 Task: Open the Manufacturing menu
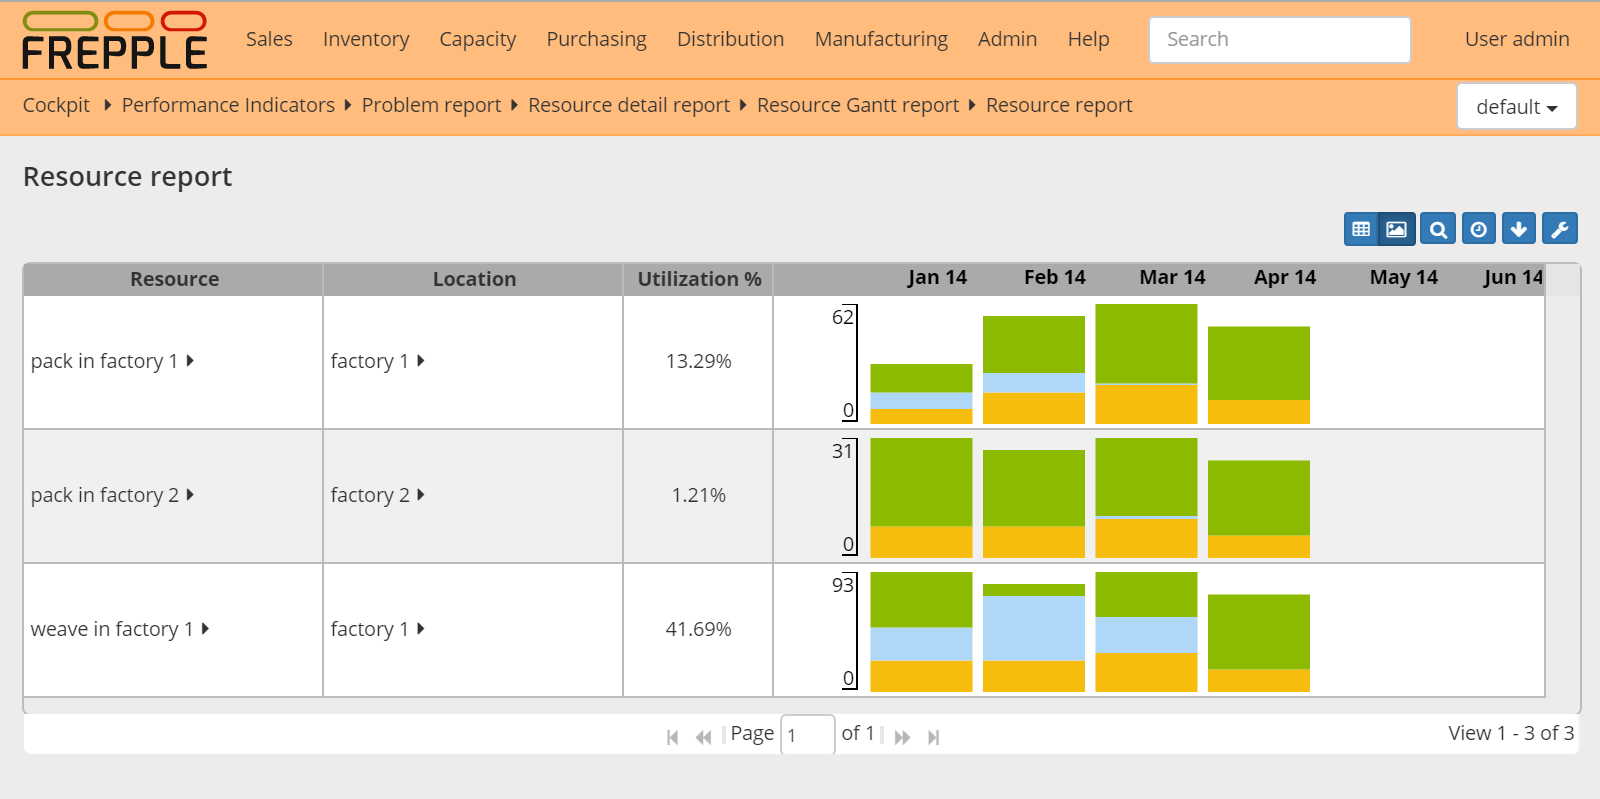pyautogui.click(x=881, y=39)
